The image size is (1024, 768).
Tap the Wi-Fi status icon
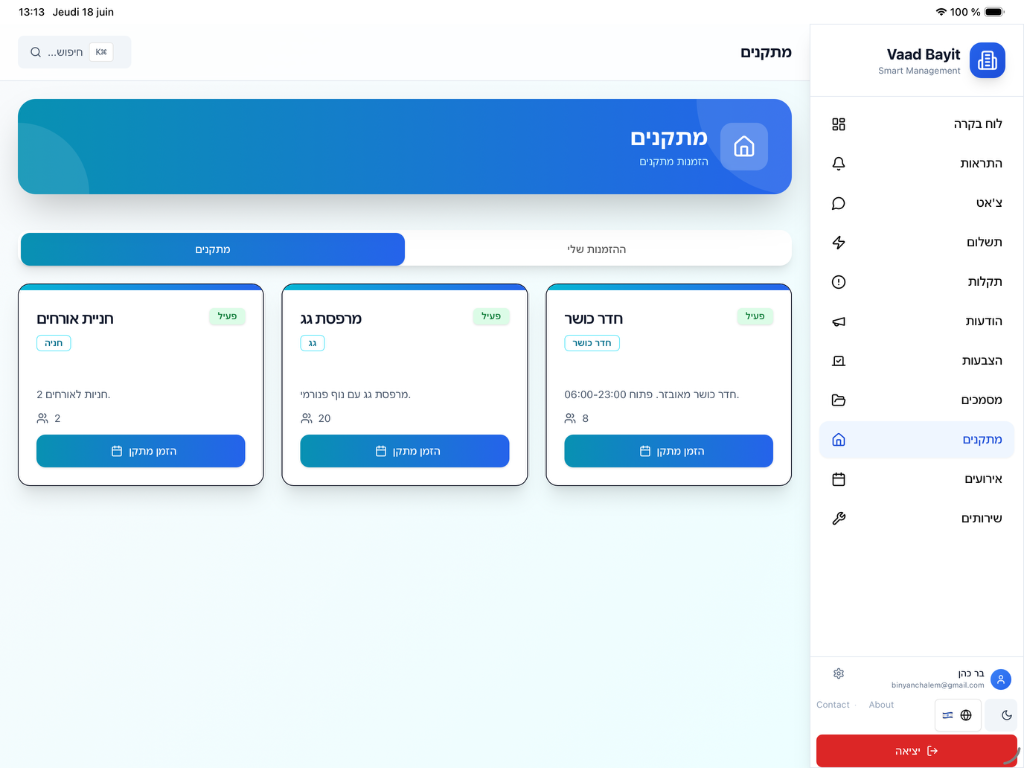(941, 12)
